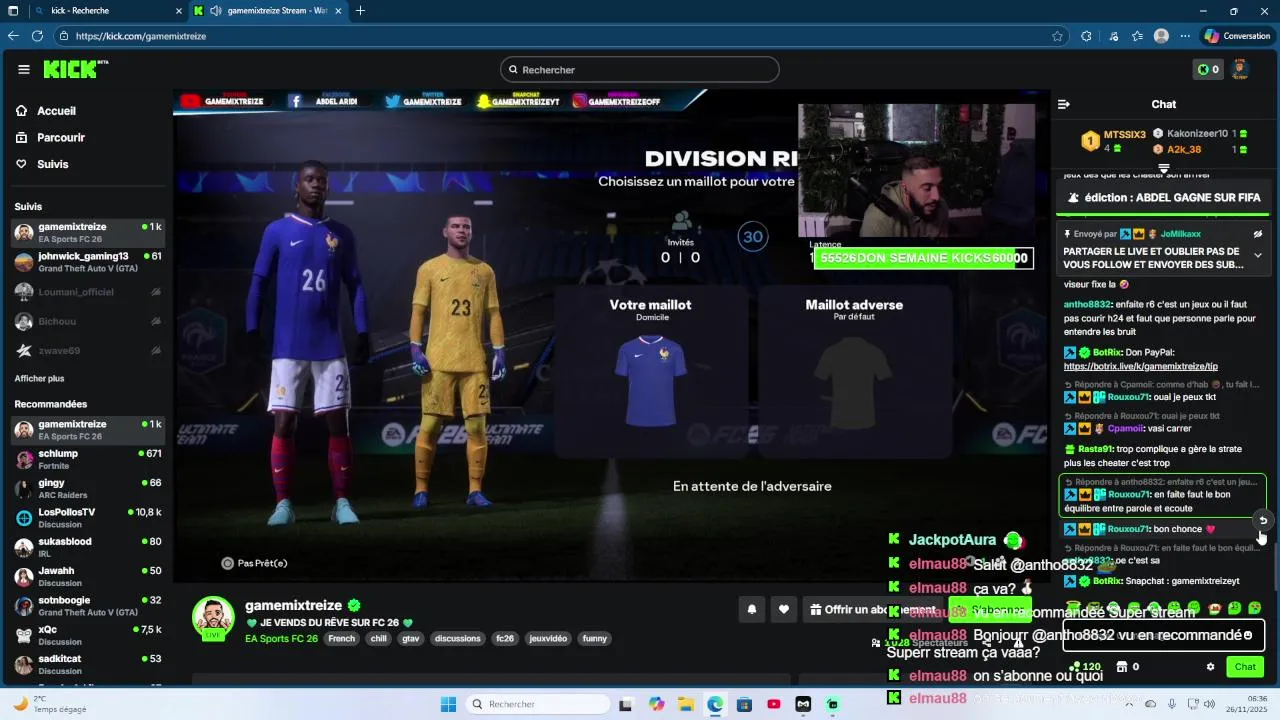
Task: Open recommended channel sadkitcat
Action: [87, 665]
